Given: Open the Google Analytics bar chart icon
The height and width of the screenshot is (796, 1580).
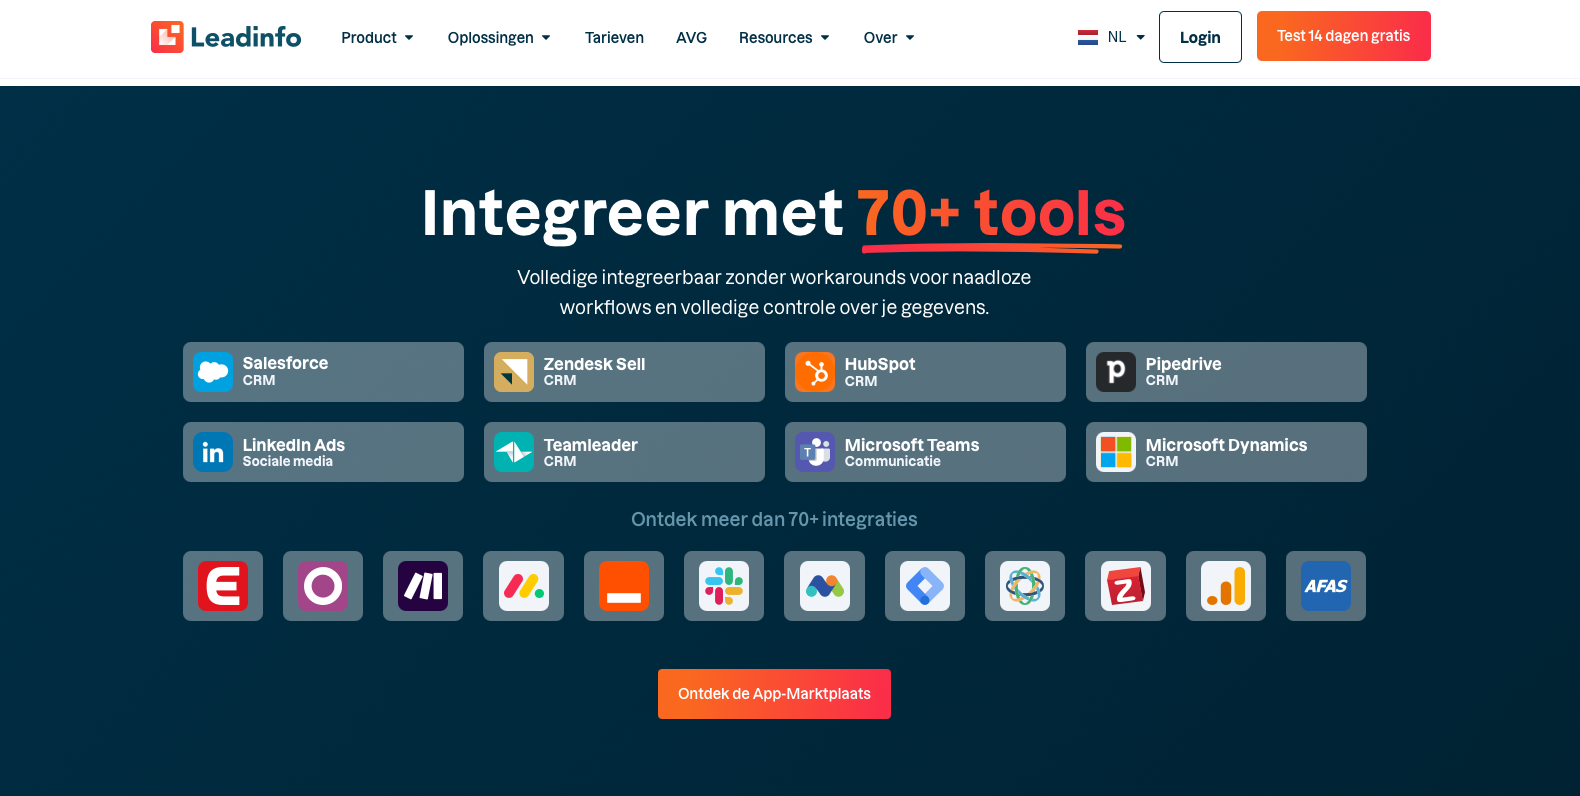Looking at the screenshot, I should click(x=1226, y=586).
